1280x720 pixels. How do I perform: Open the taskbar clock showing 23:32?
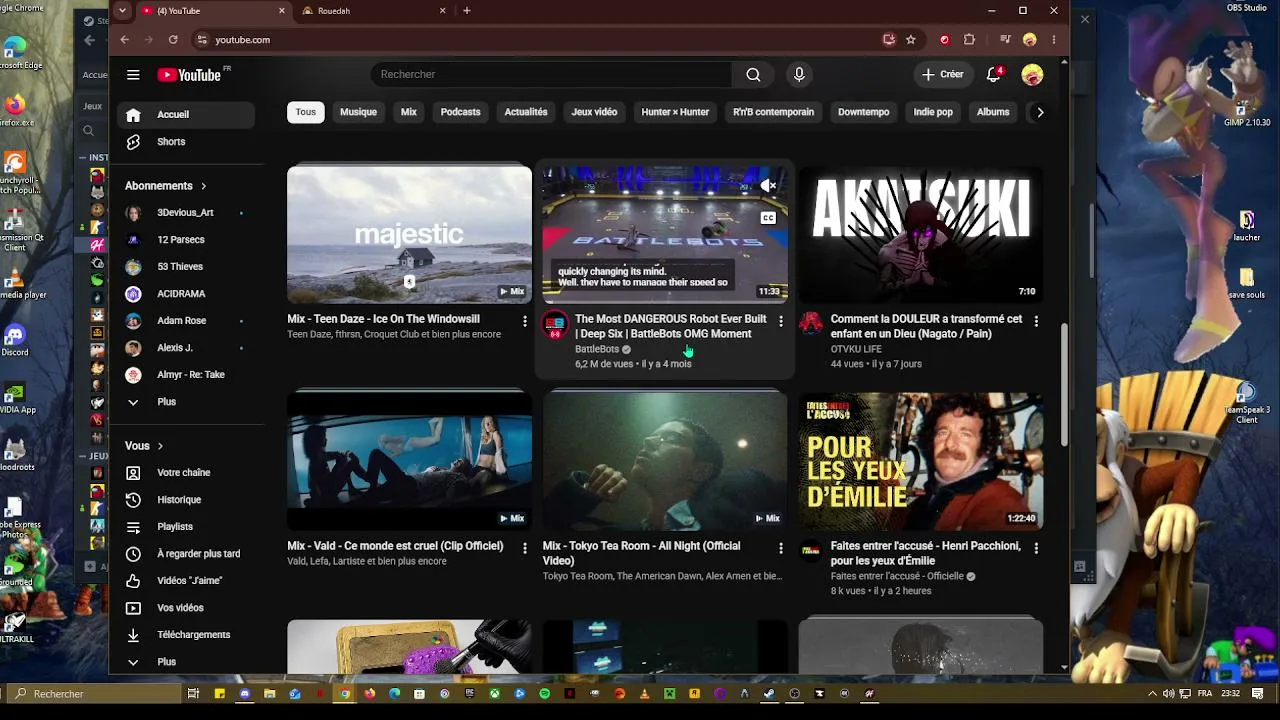tap(1230, 694)
